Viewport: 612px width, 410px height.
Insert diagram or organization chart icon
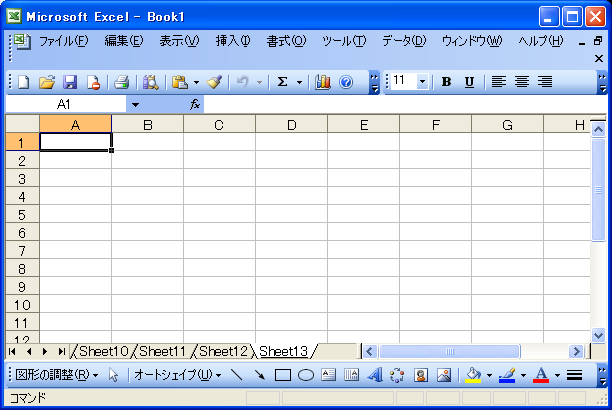[397, 375]
